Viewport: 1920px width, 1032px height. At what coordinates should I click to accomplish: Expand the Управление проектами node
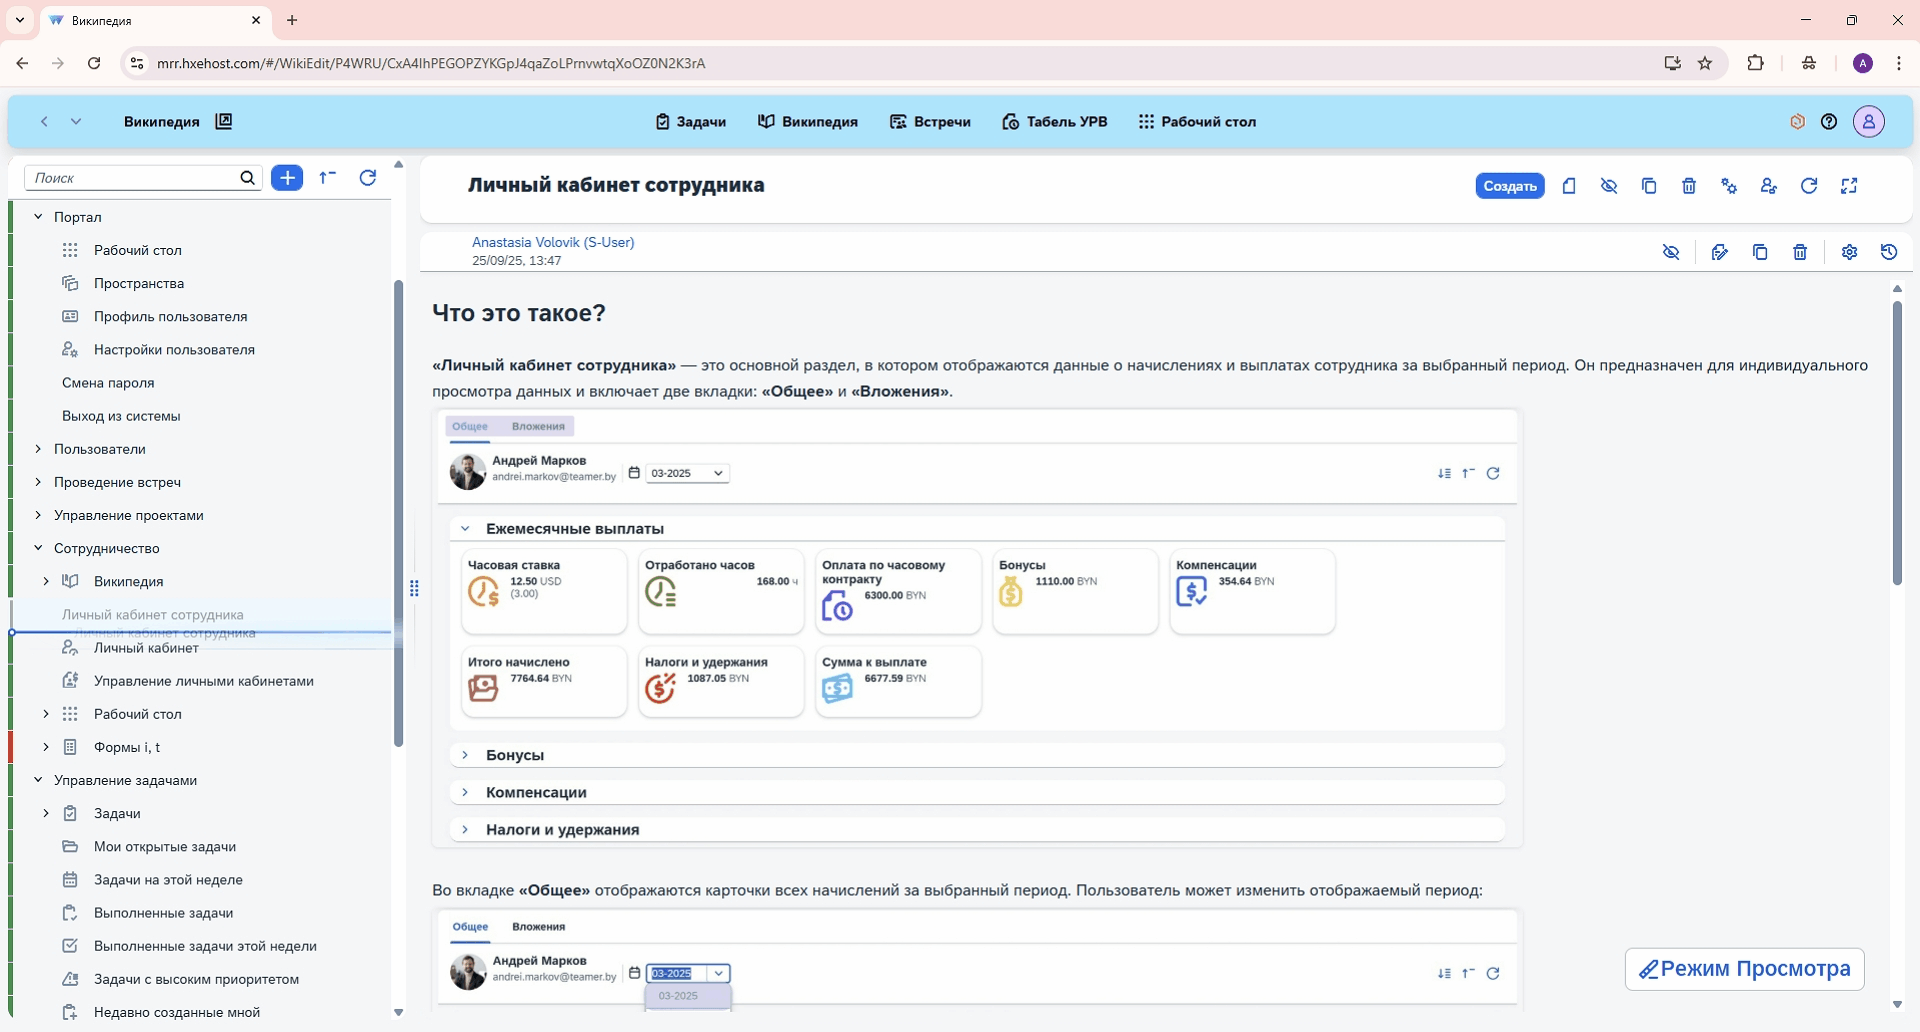tap(38, 515)
